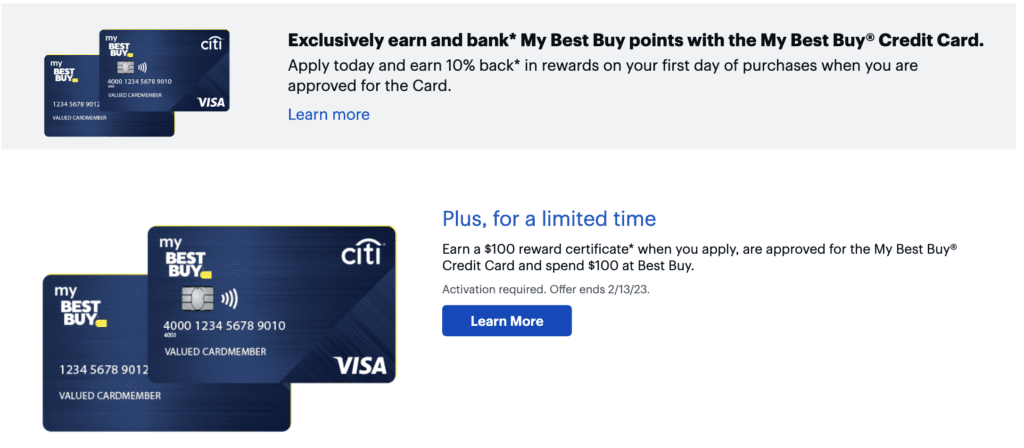
Task: Open the Learn more link in top banner
Action: pyautogui.click(x=328, y=115)
